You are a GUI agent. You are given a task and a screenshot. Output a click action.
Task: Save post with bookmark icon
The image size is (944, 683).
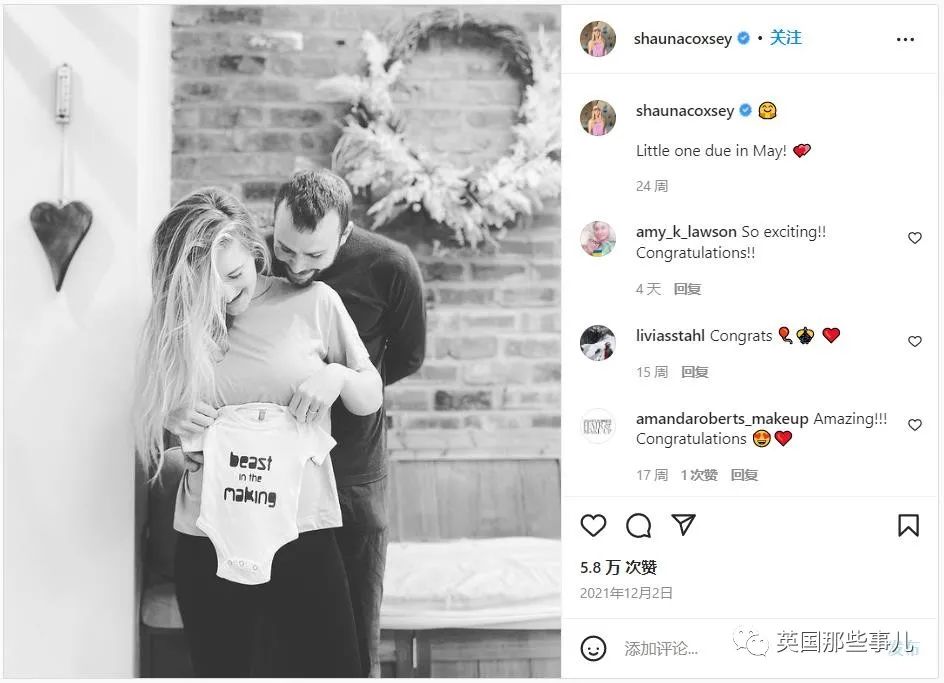tap(908, 525)
